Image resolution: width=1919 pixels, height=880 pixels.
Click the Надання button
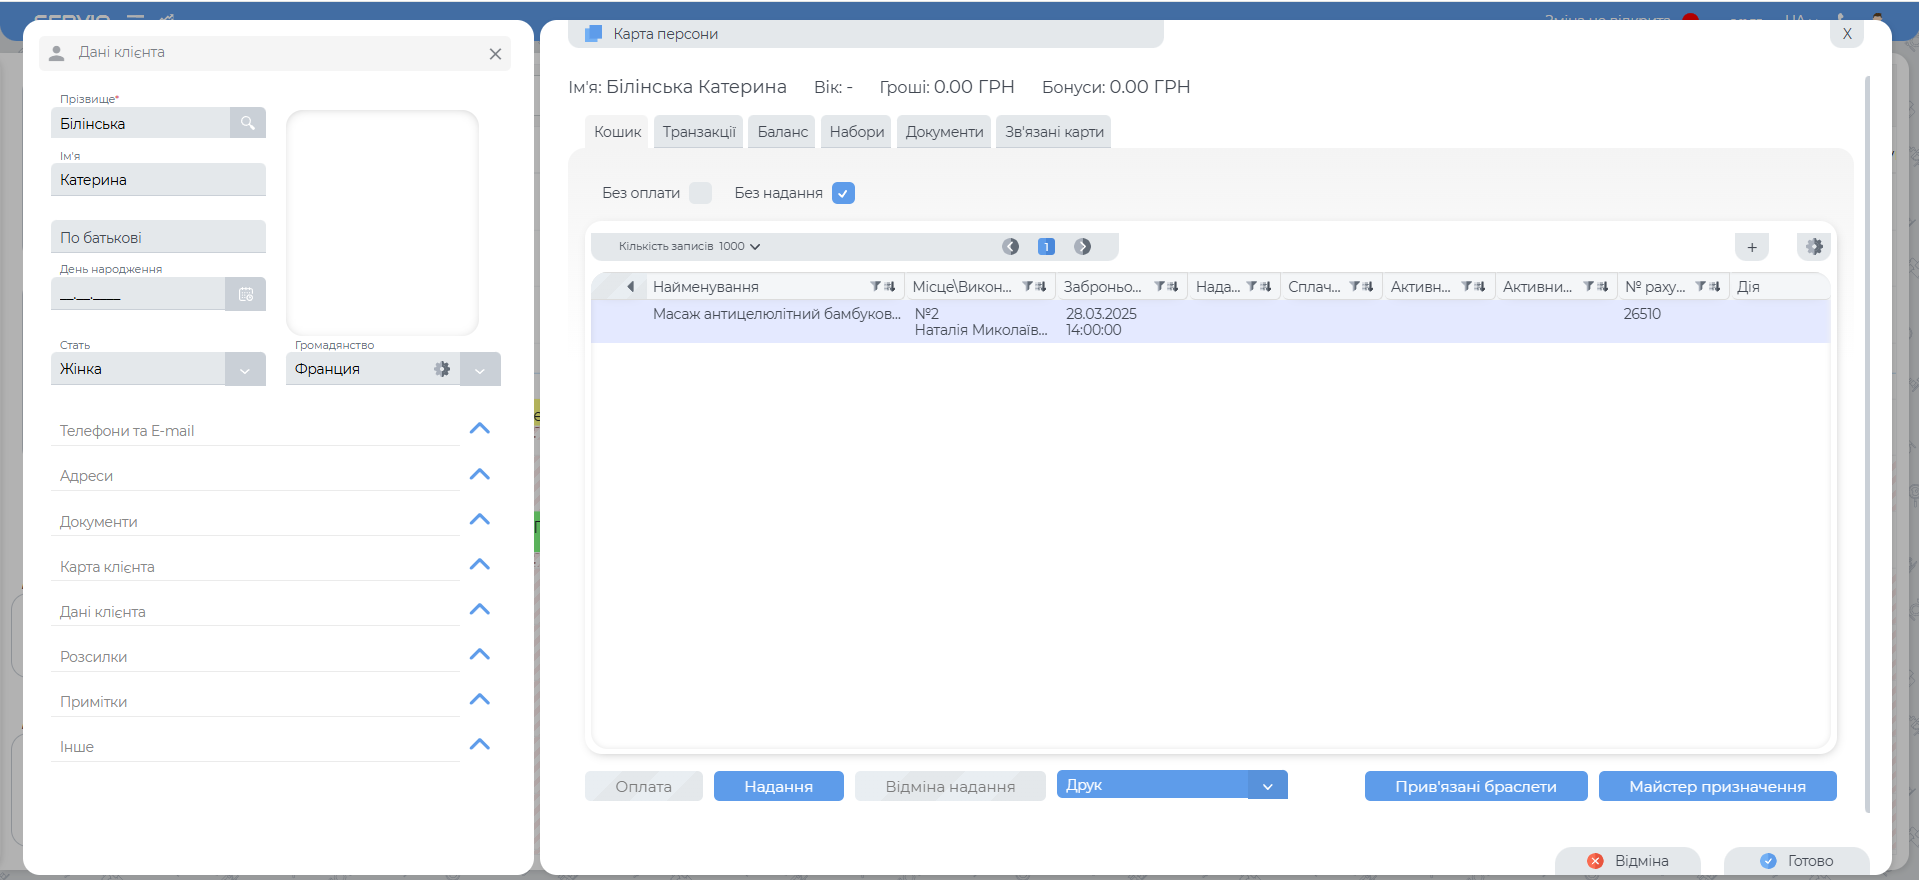coord(778,787)
